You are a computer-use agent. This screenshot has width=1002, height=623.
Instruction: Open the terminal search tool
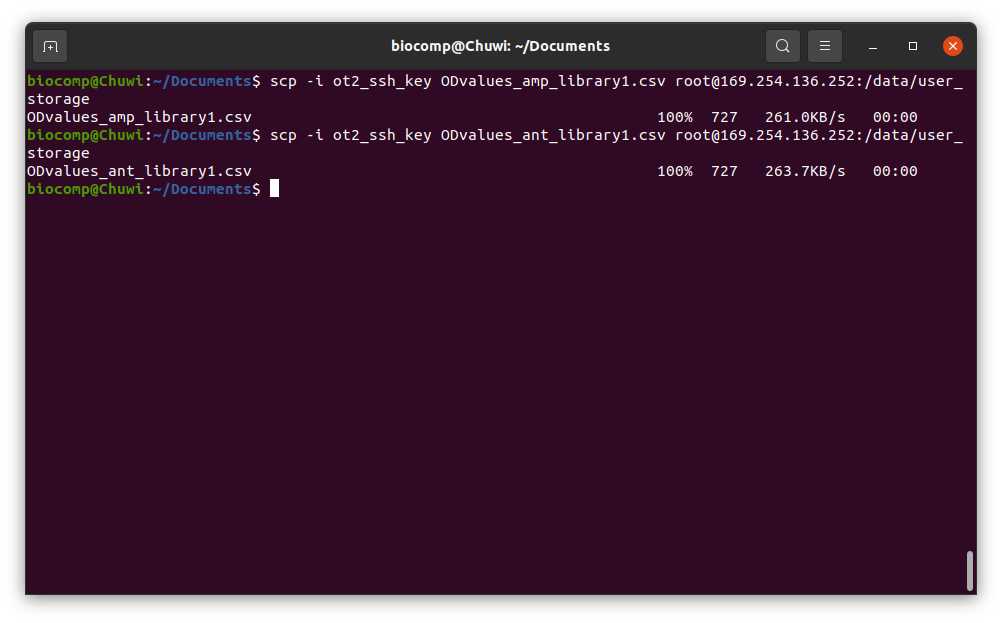783,46
